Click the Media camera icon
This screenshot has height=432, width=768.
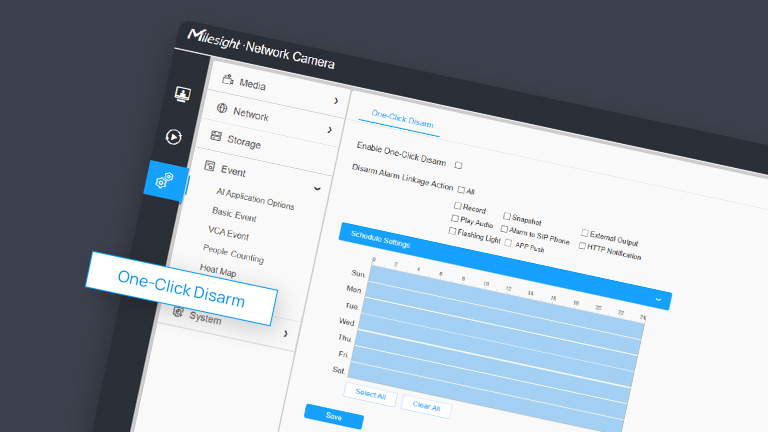[228, 80]
